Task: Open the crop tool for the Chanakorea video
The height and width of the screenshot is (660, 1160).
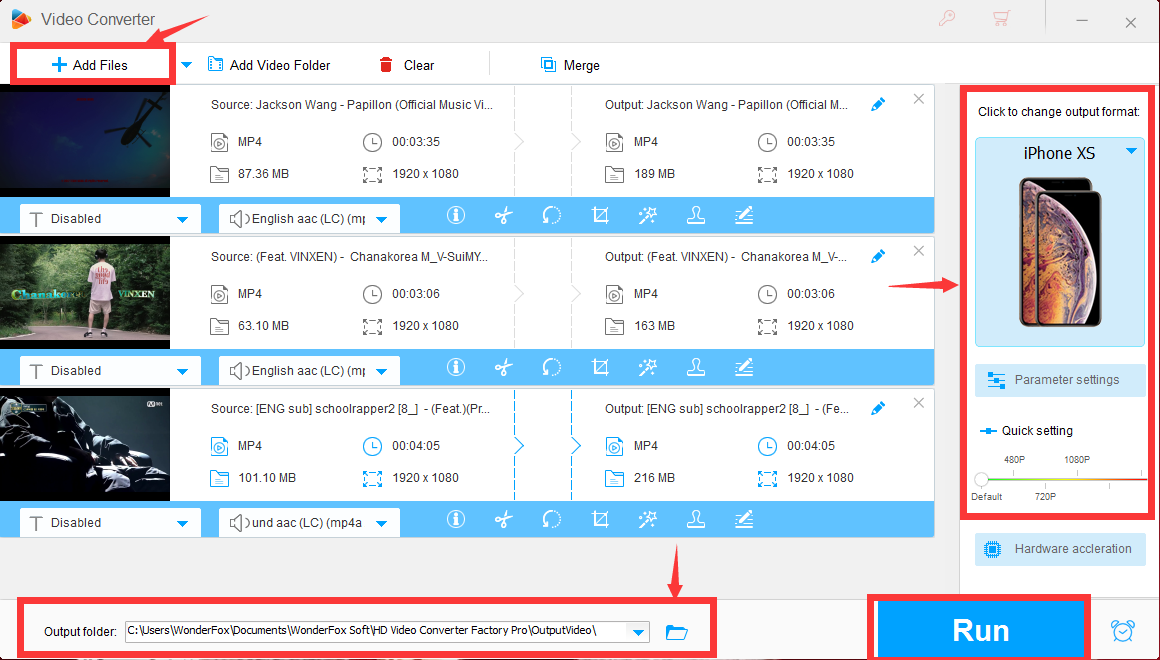Action: [600, 368]
